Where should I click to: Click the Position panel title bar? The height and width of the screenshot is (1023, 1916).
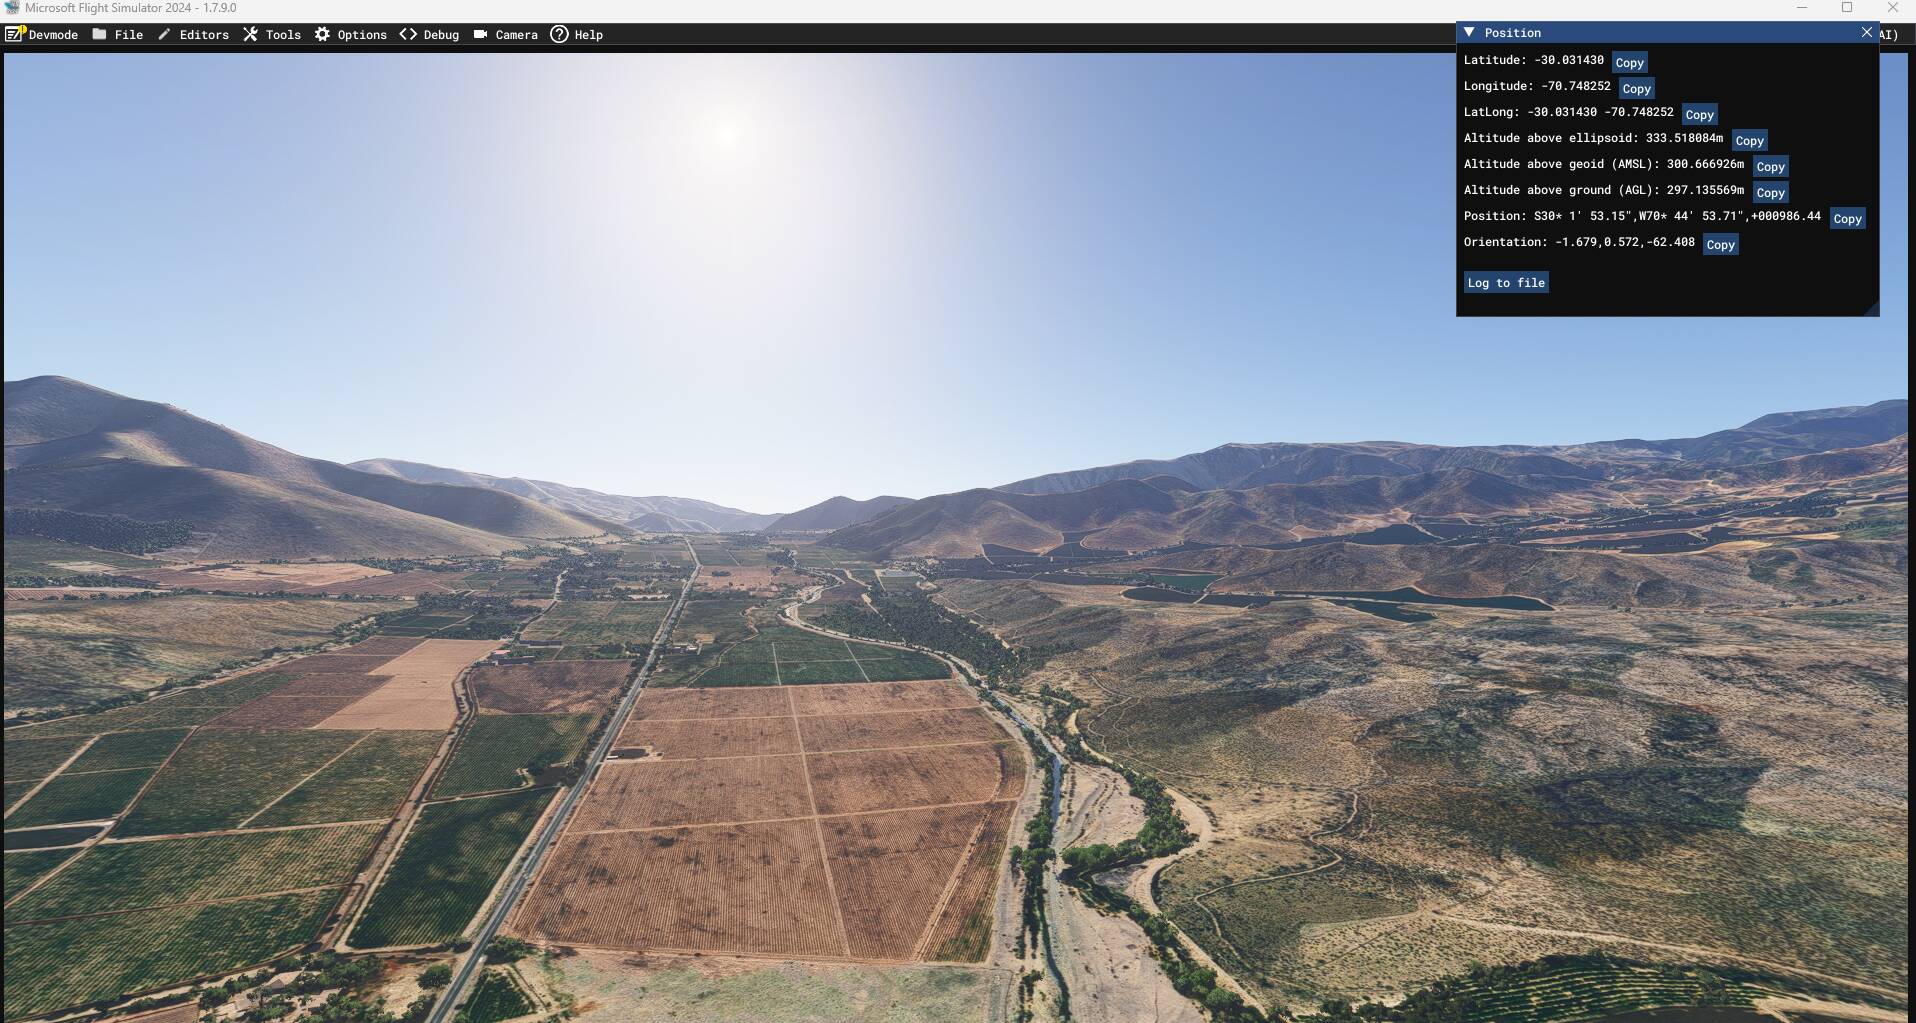coord(1667,32)
